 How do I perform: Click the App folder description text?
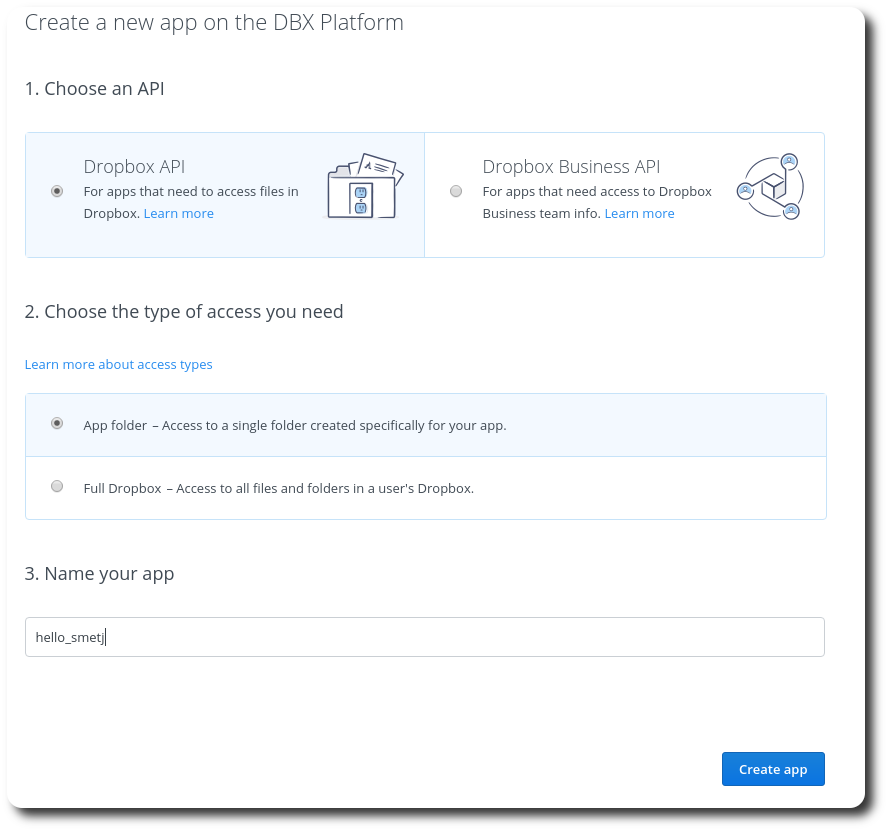[294, 425]
